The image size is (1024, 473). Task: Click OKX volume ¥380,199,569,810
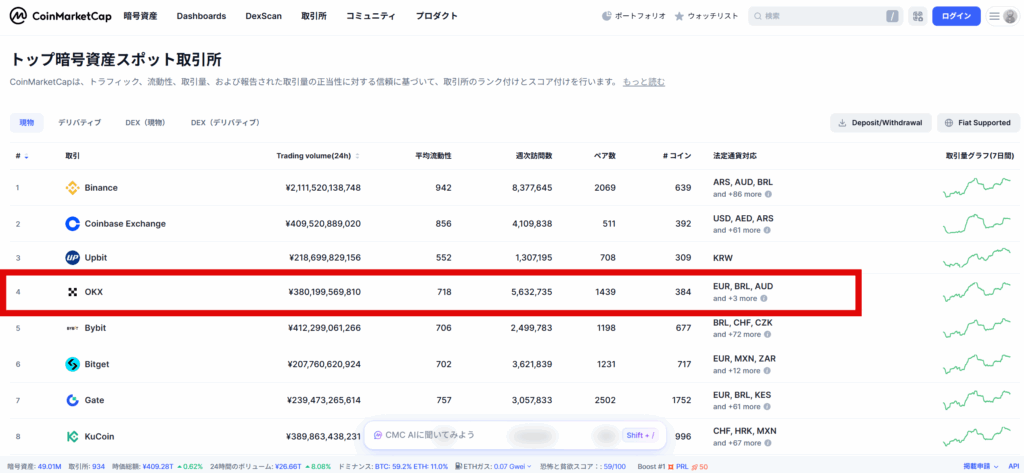tap(324, 292)
